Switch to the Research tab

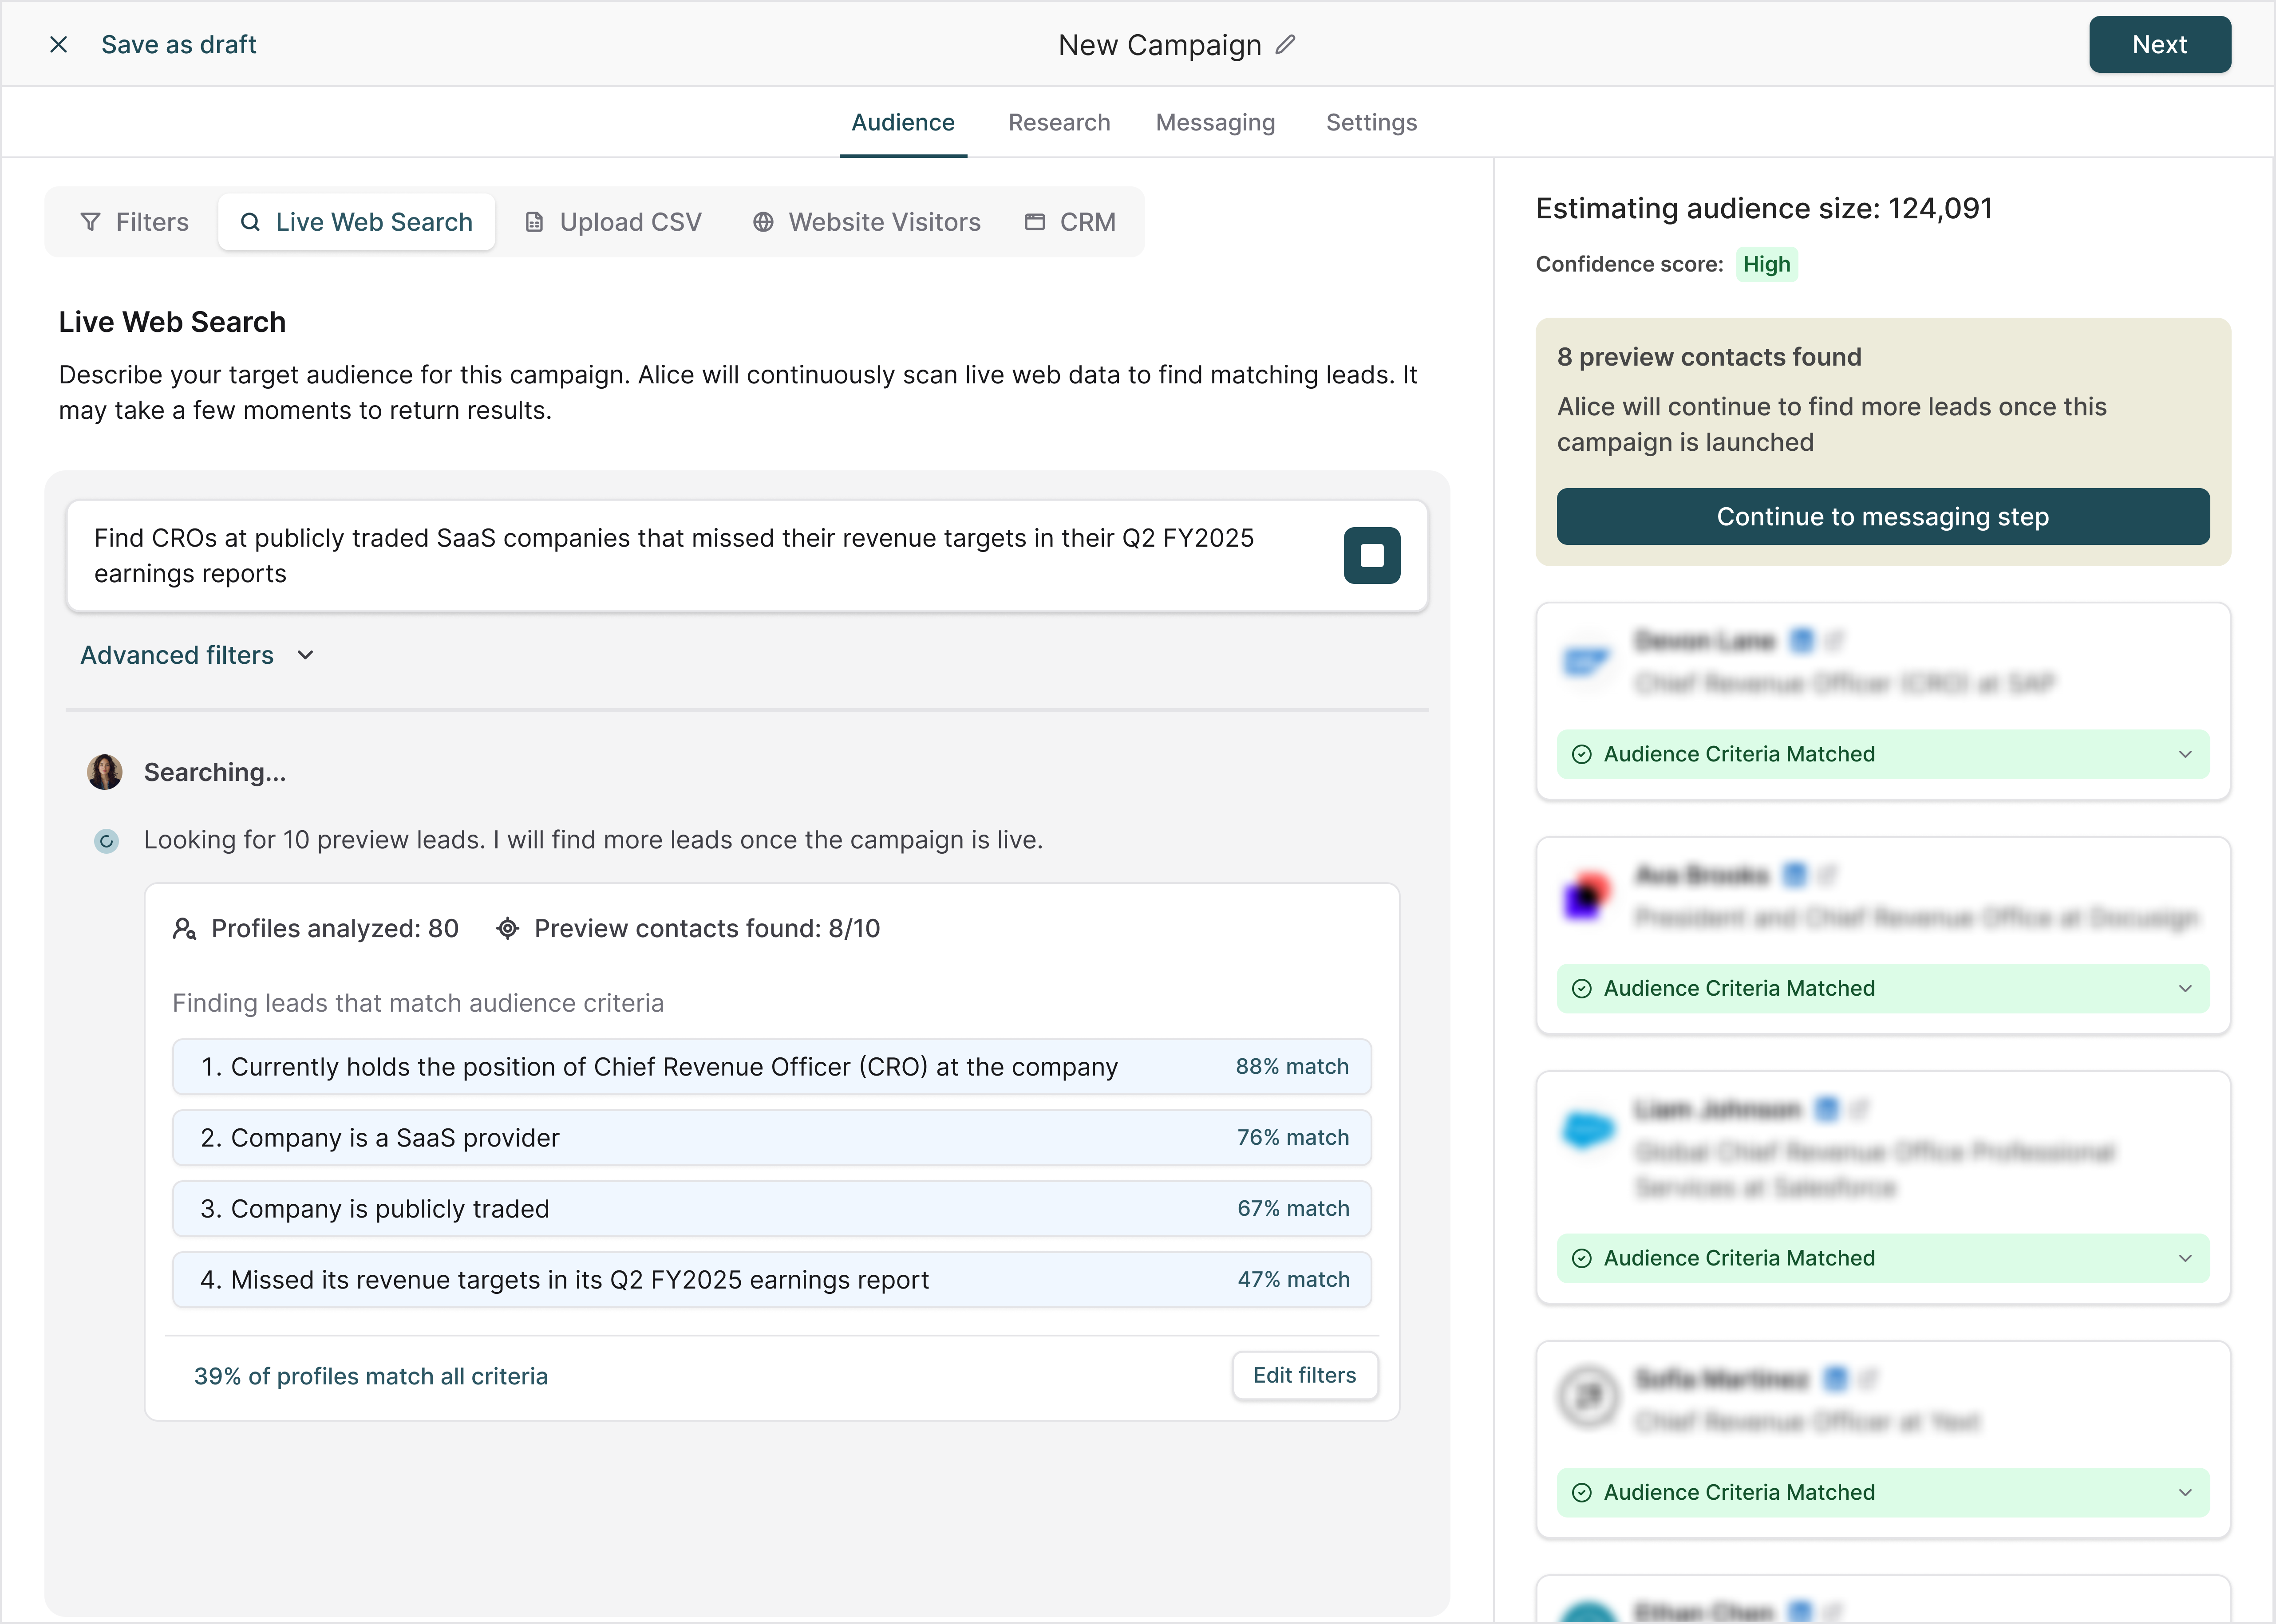pyautogui.click(x=1059, y=122)
